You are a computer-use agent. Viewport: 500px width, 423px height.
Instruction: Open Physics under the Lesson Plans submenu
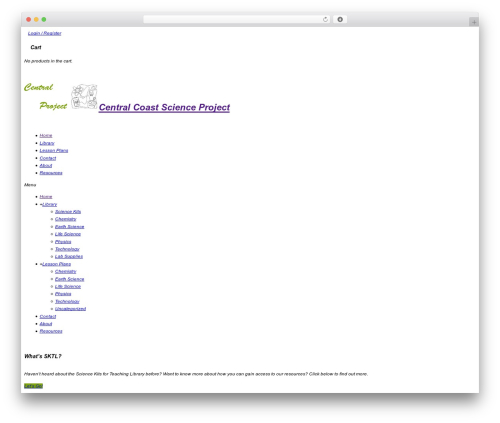tap(63, 294)
